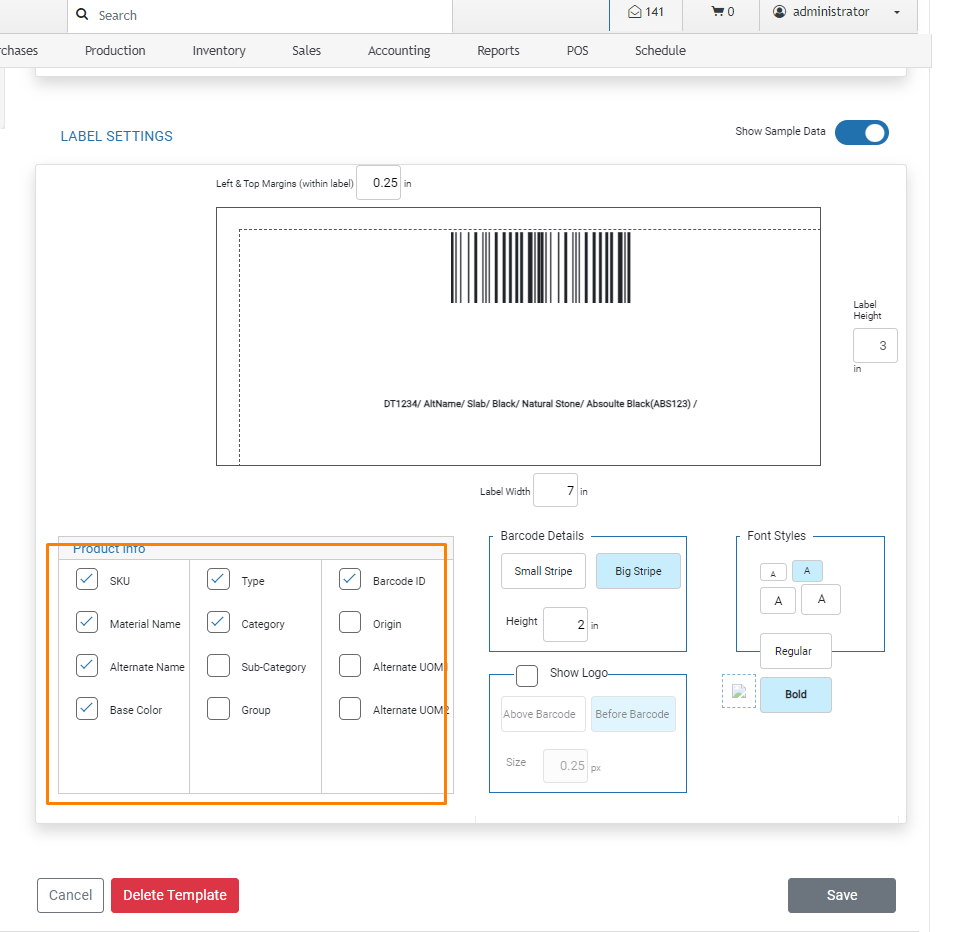Check the Alternate UOM1 checkbox
Image resolution: width=964 pixels, height=932 pixels.
pos(350,665)
